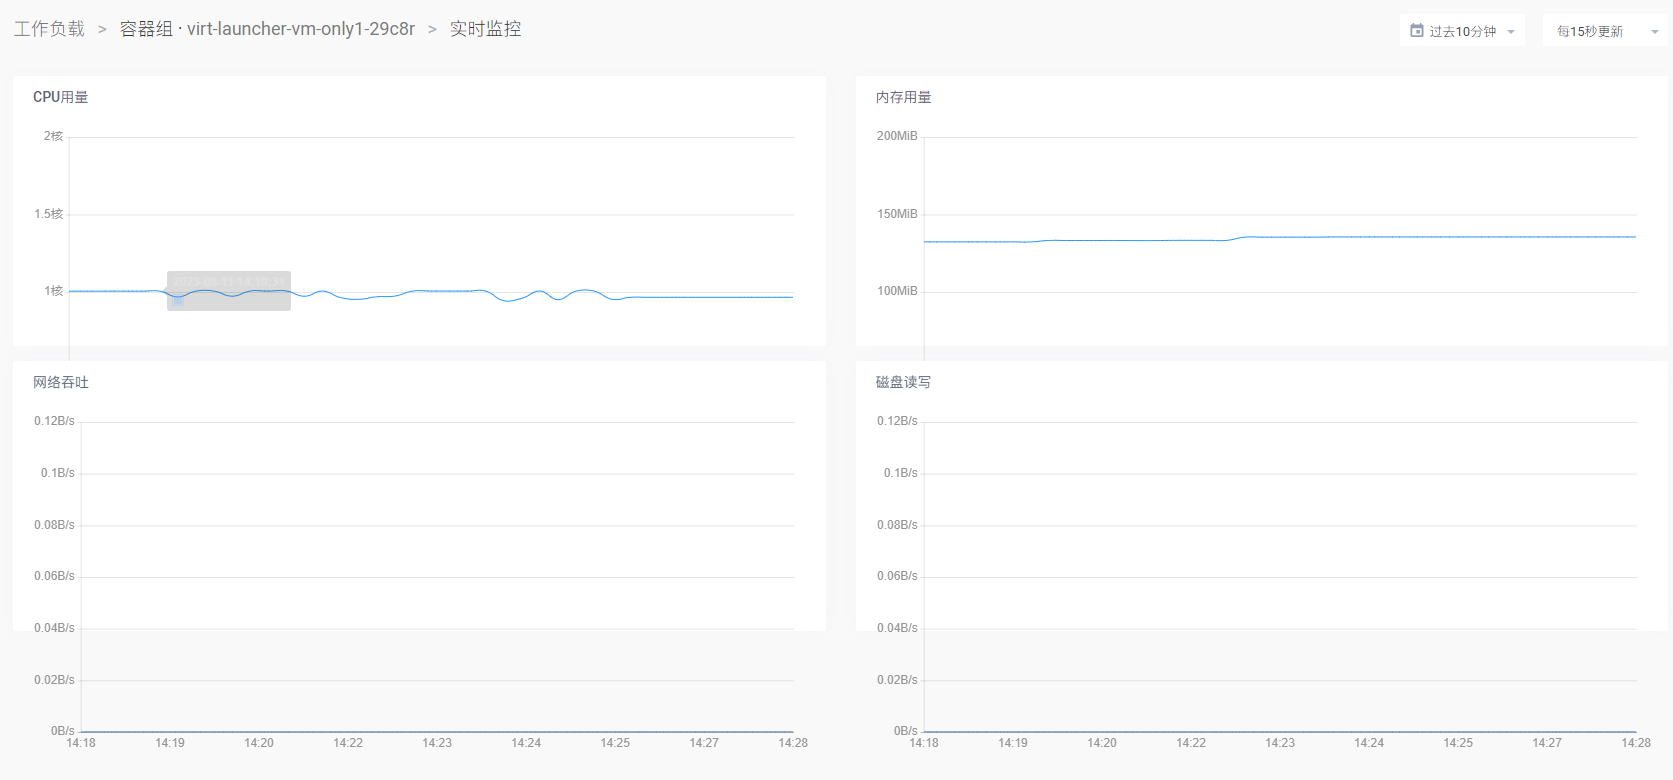The width and height of the screenshot is (1673, 780).
Task: Click the 内存用量 chart title
Action: pos(903,97)
